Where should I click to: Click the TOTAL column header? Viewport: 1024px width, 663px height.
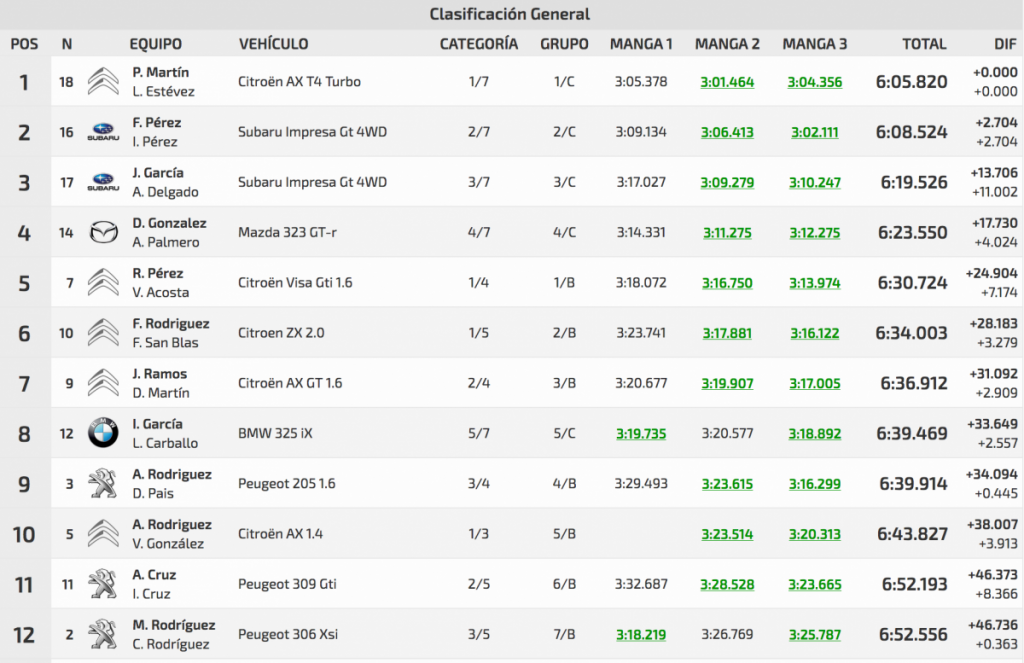923,44
